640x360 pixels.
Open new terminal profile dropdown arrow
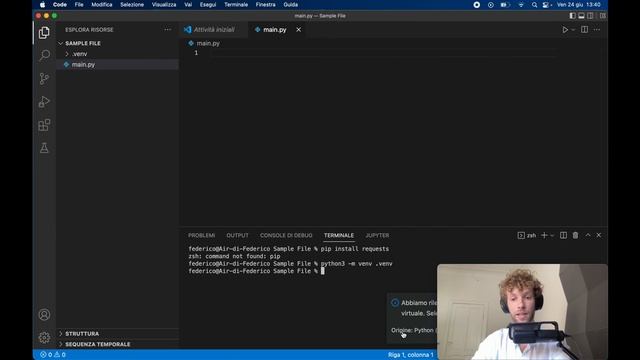552,236
